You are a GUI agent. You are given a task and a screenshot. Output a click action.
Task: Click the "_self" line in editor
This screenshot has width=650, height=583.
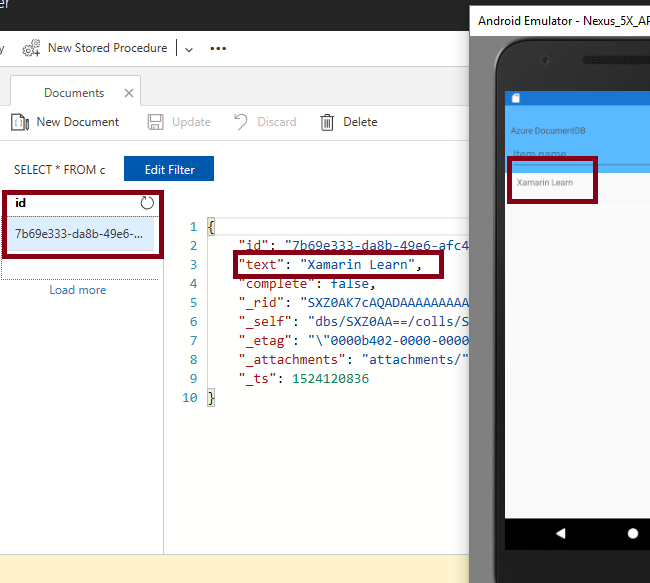coord(354,322)
